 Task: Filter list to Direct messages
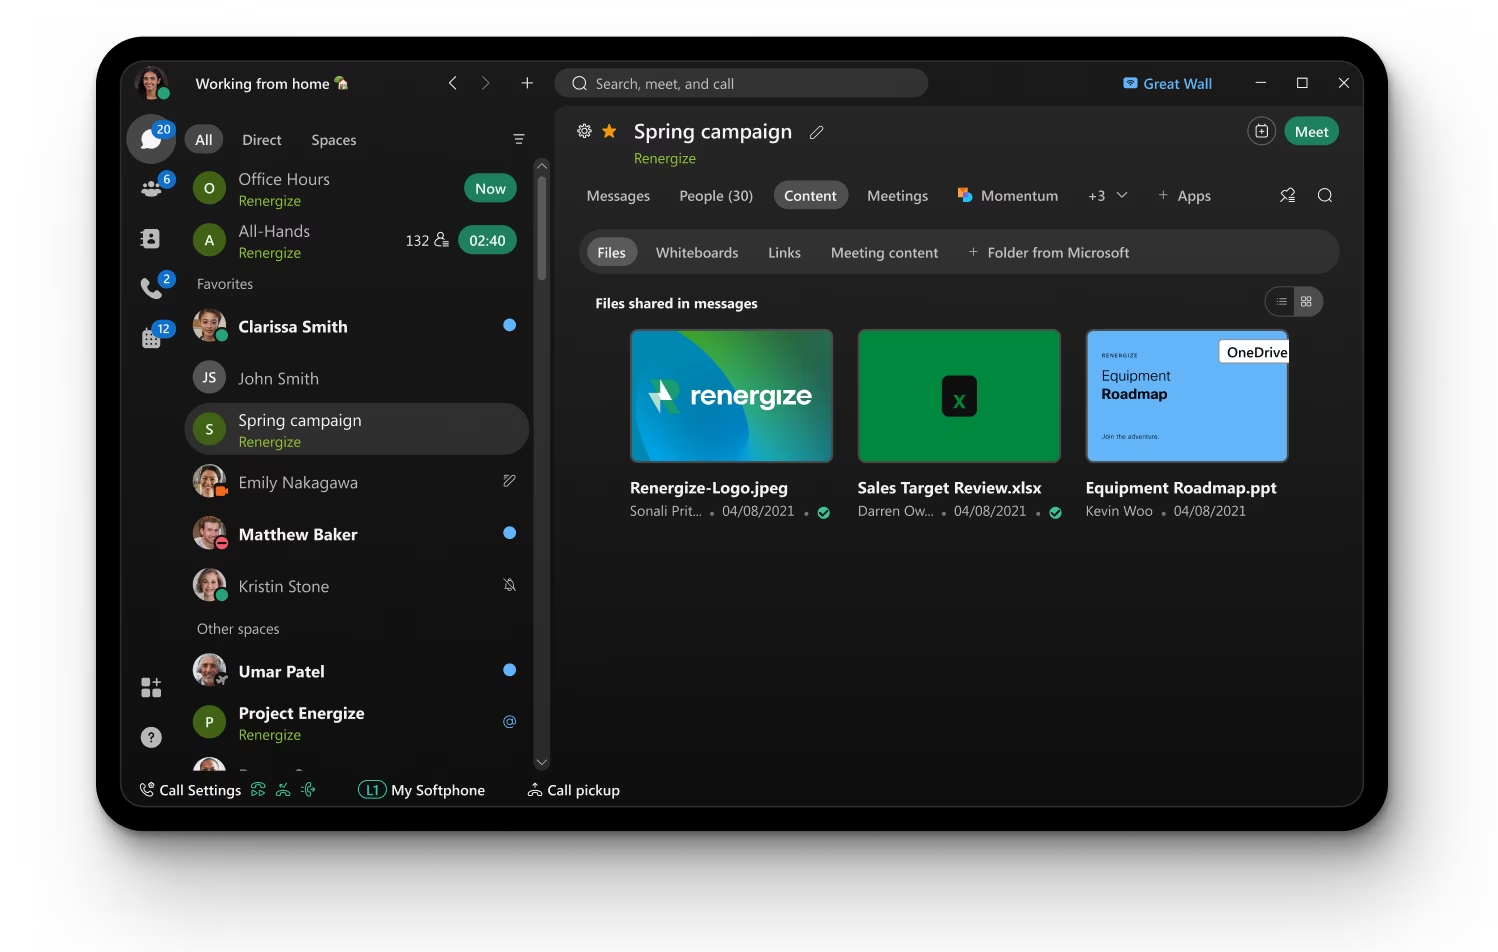point(262,140)
